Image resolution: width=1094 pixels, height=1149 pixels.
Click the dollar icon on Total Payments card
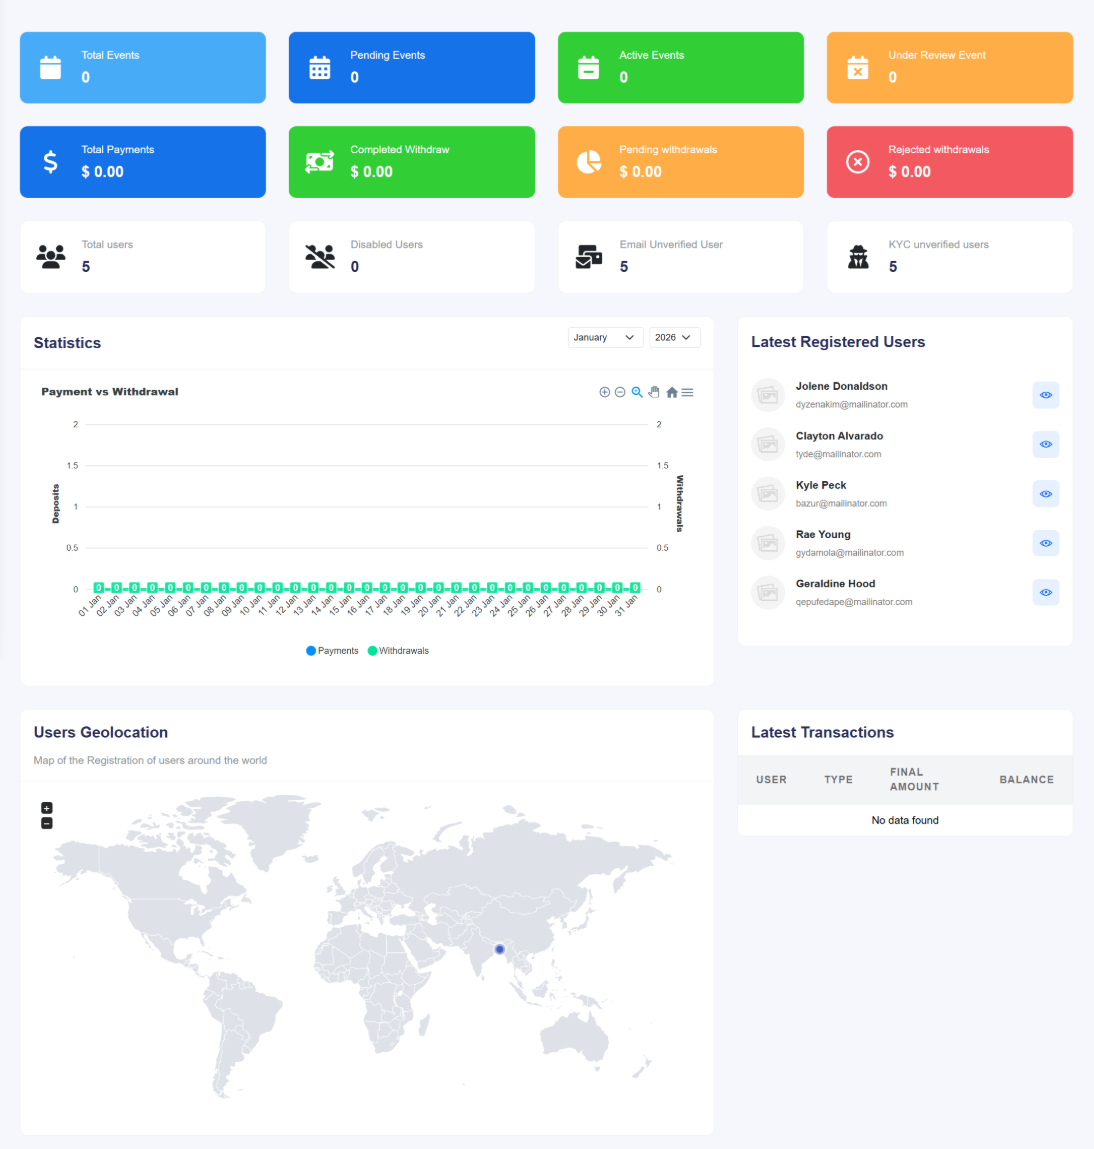coord(50,161)
